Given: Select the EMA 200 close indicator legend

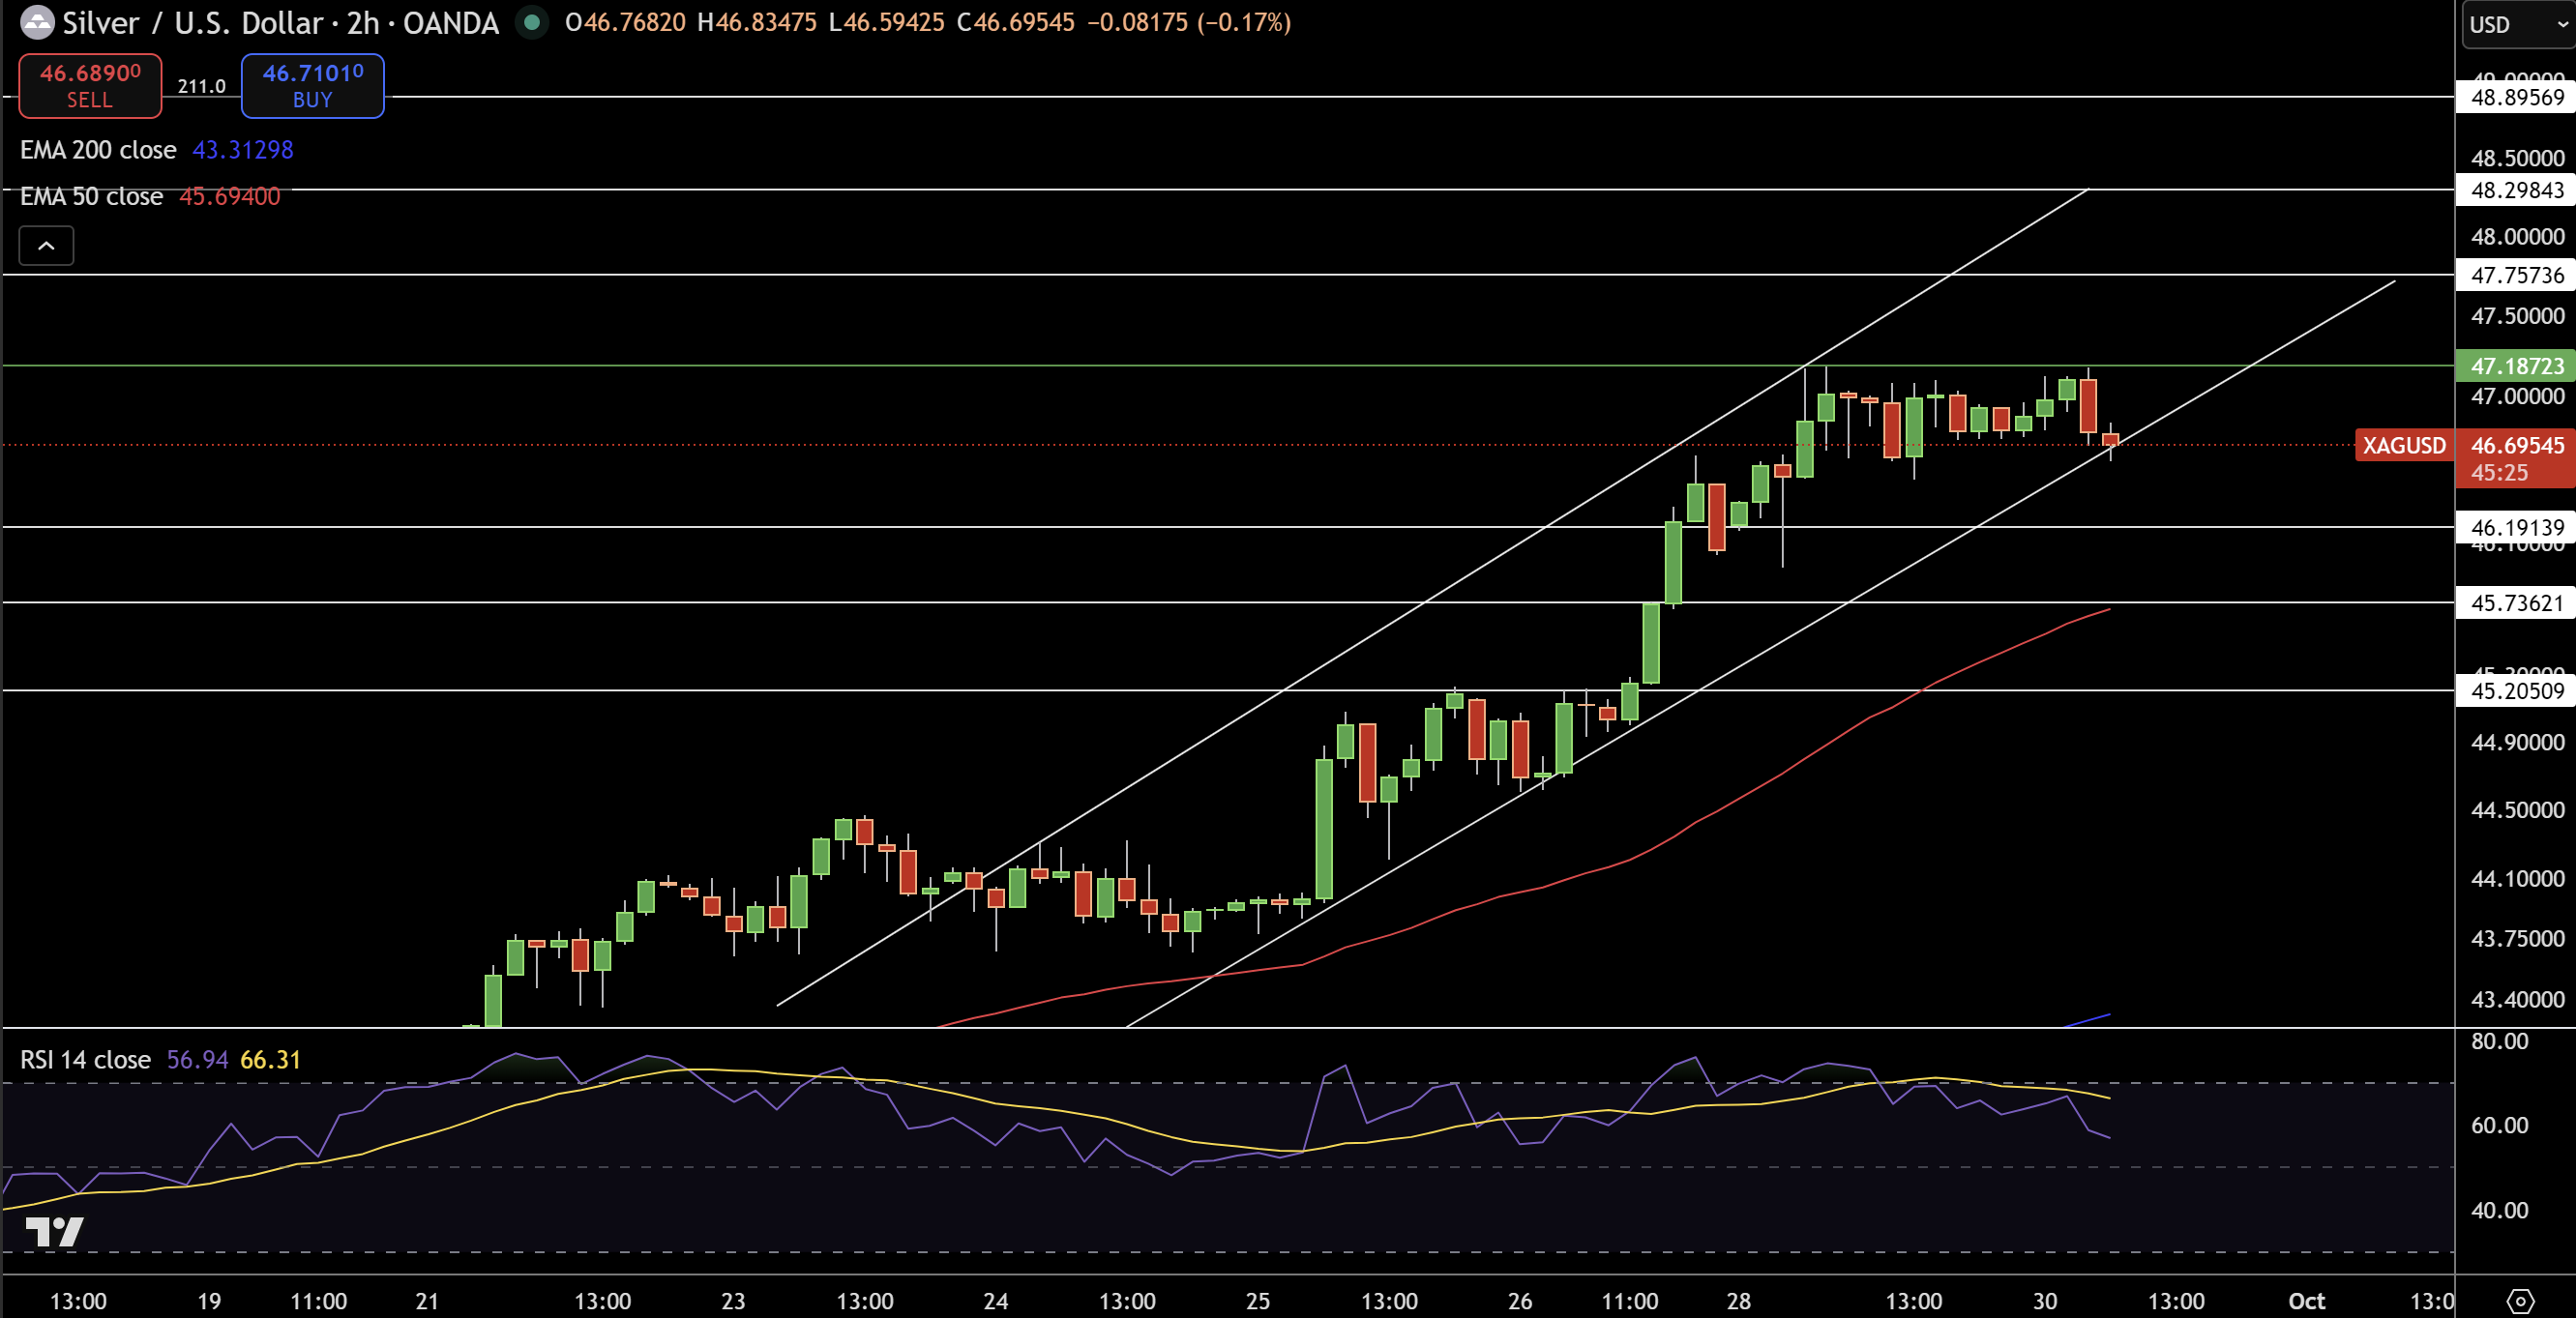Looking at the screenshot, I should [x=98, y=150].
